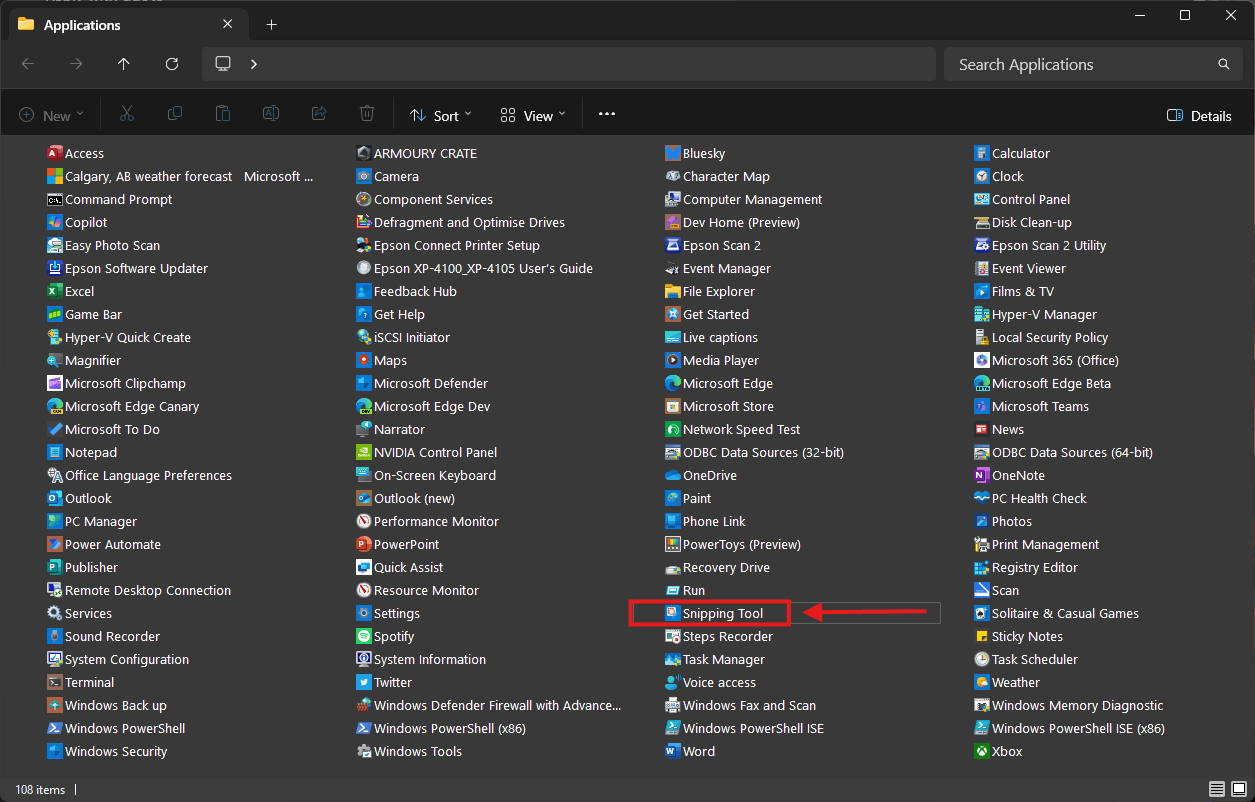Click the Publisher icon
Viewport: 1255px width, 802px height.
coord(56,567)
